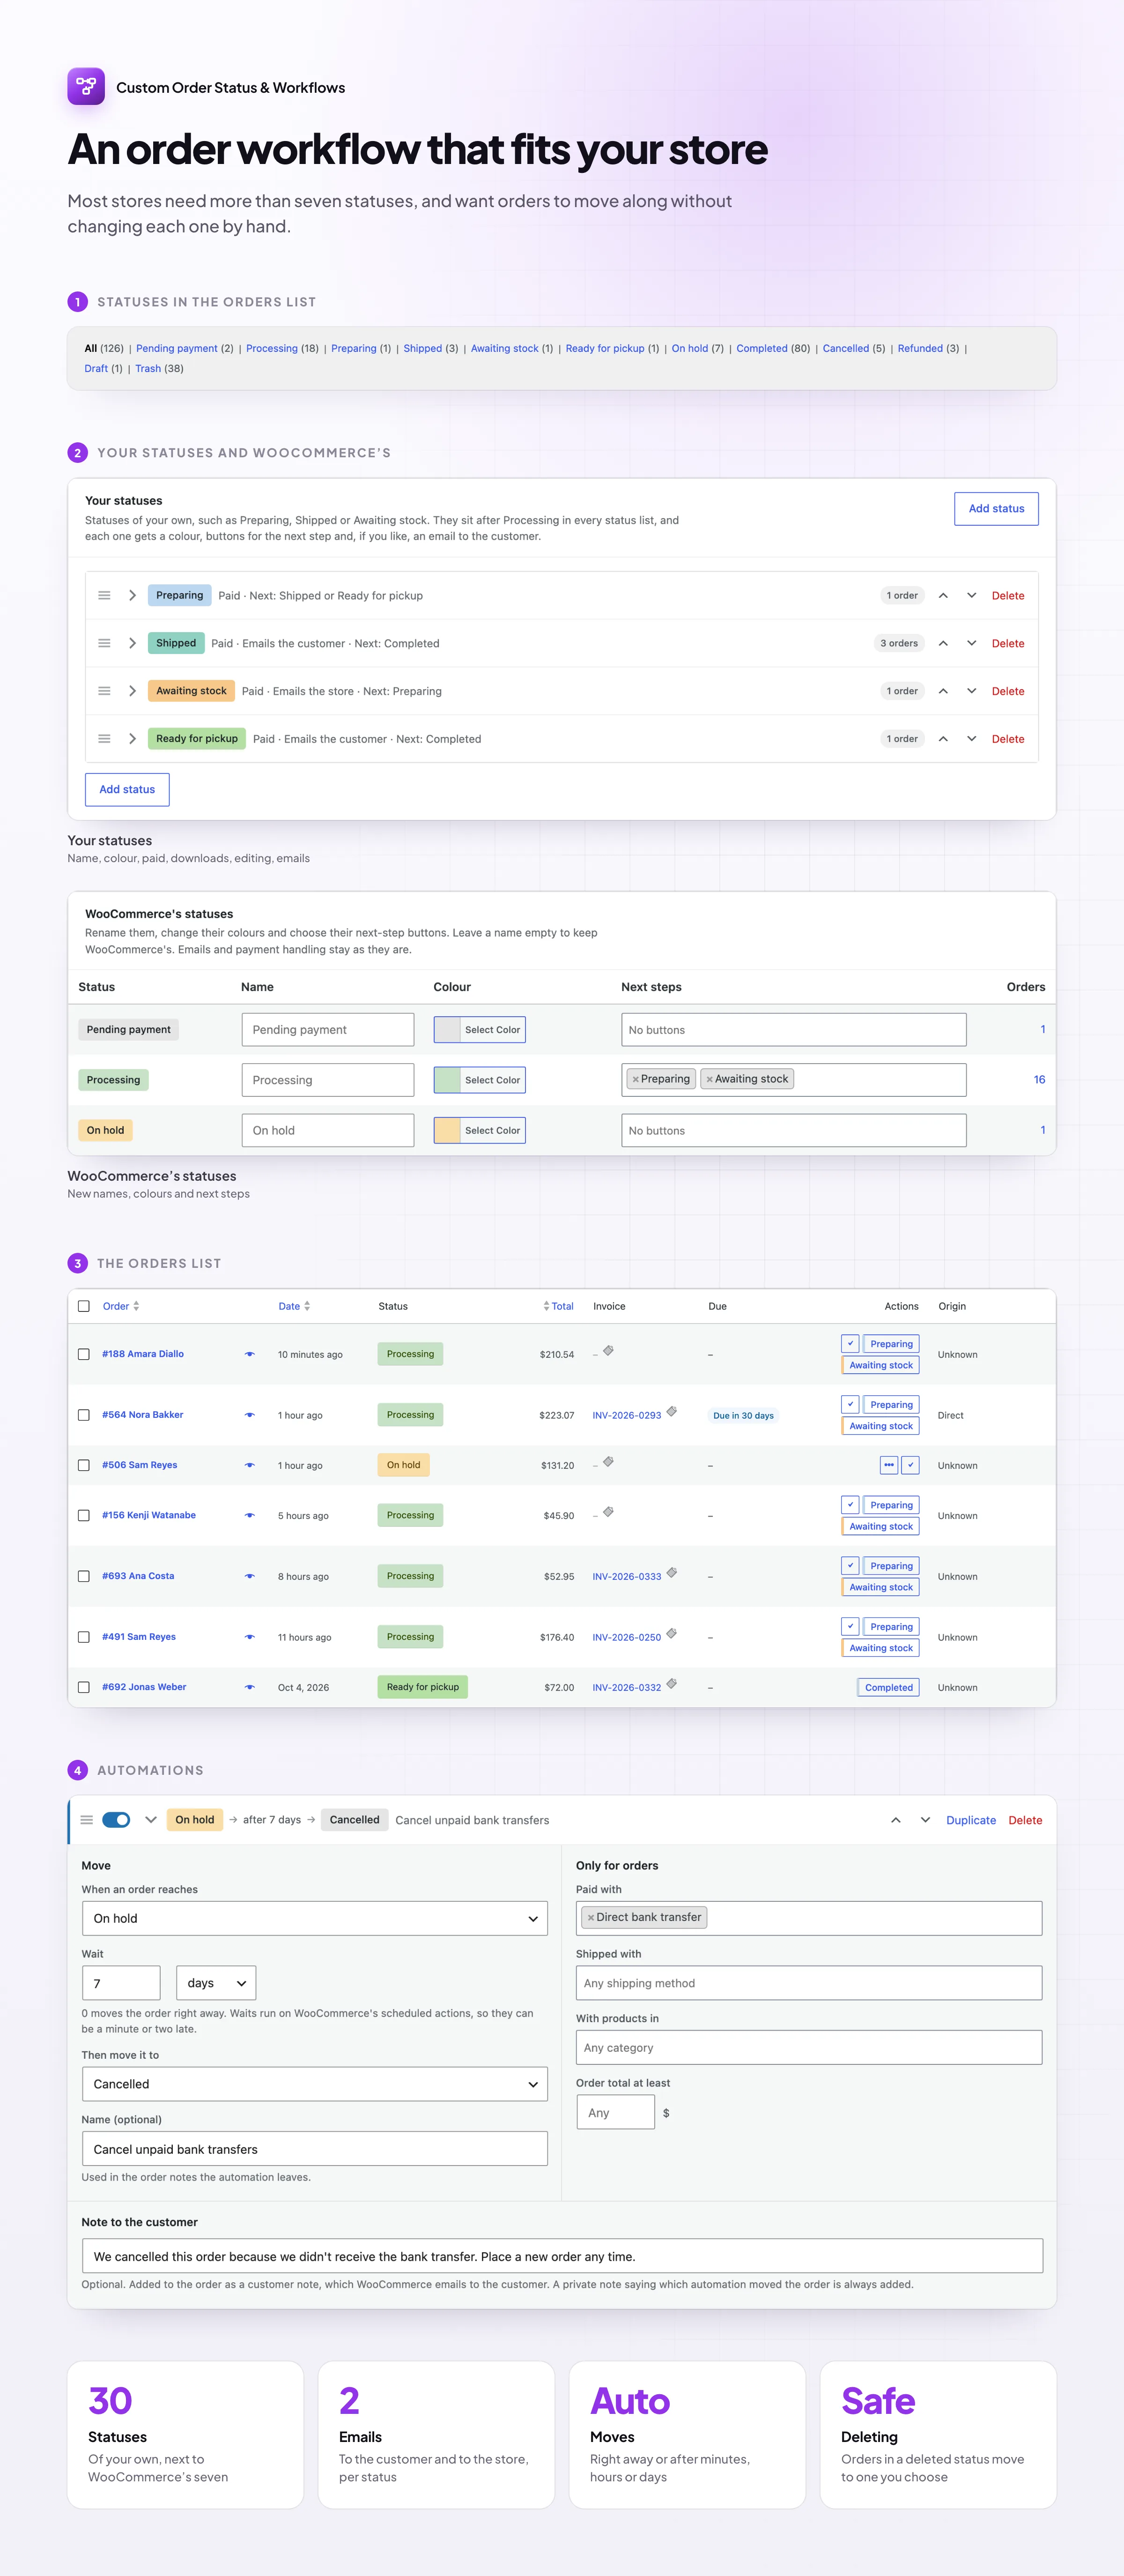Click the drag handle on the Preparing status row

point(104,595)
